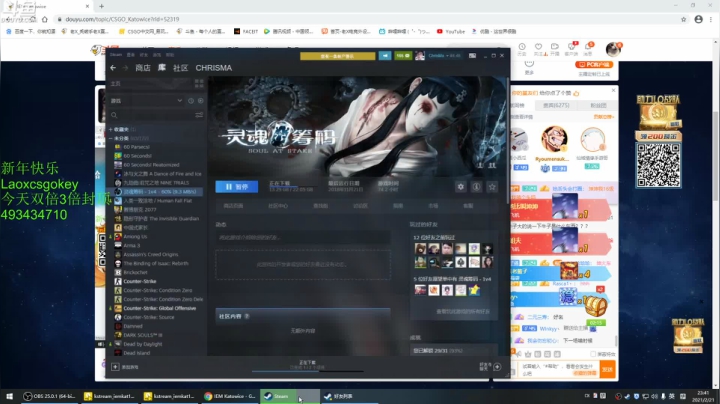Select 60 Parsecs! in the game list
720x404 pixels.
[136, 147]
